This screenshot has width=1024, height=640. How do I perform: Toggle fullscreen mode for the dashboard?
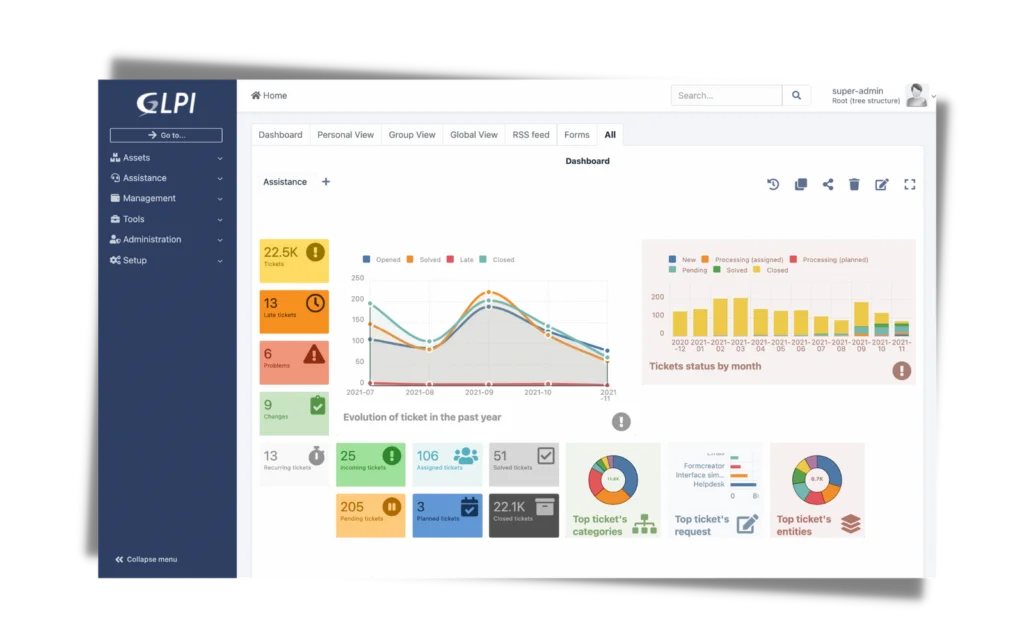(x=909, y=184)
